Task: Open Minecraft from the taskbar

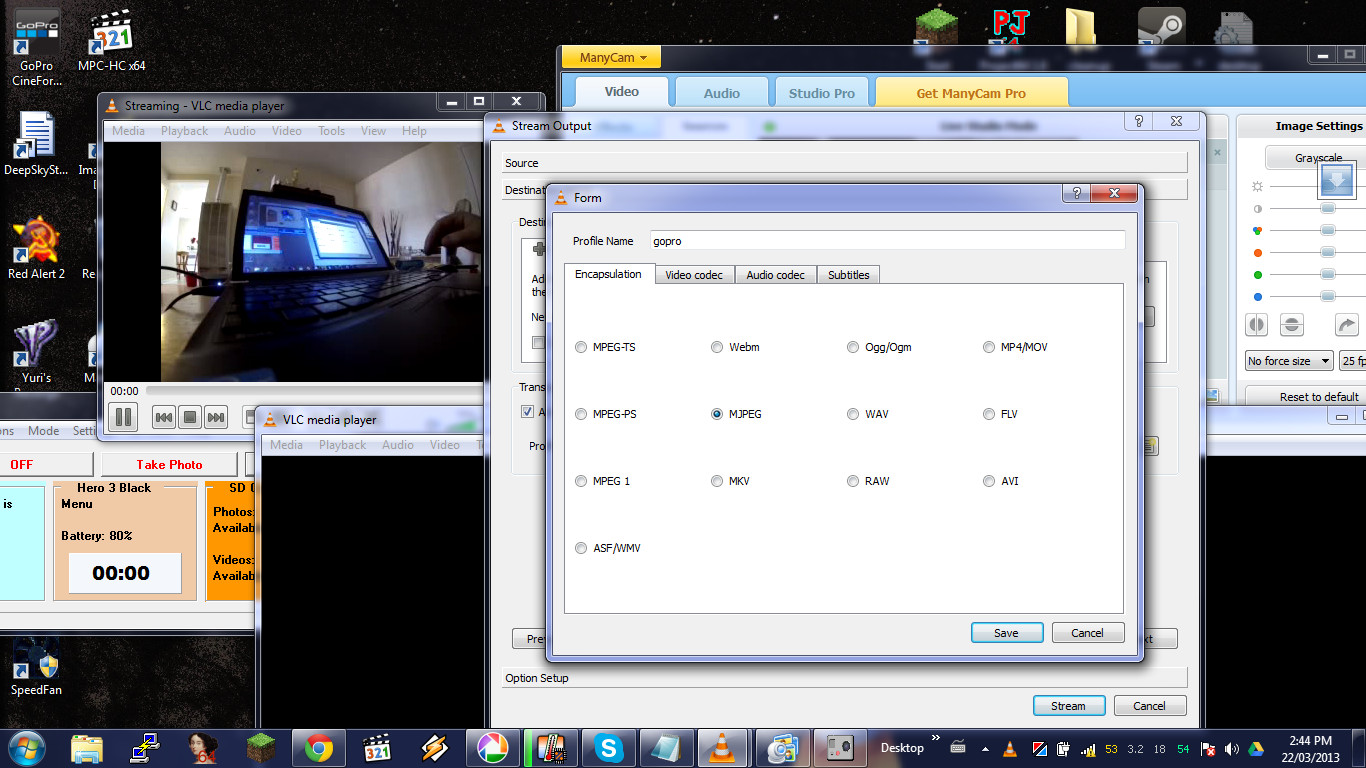Action: 262,748
